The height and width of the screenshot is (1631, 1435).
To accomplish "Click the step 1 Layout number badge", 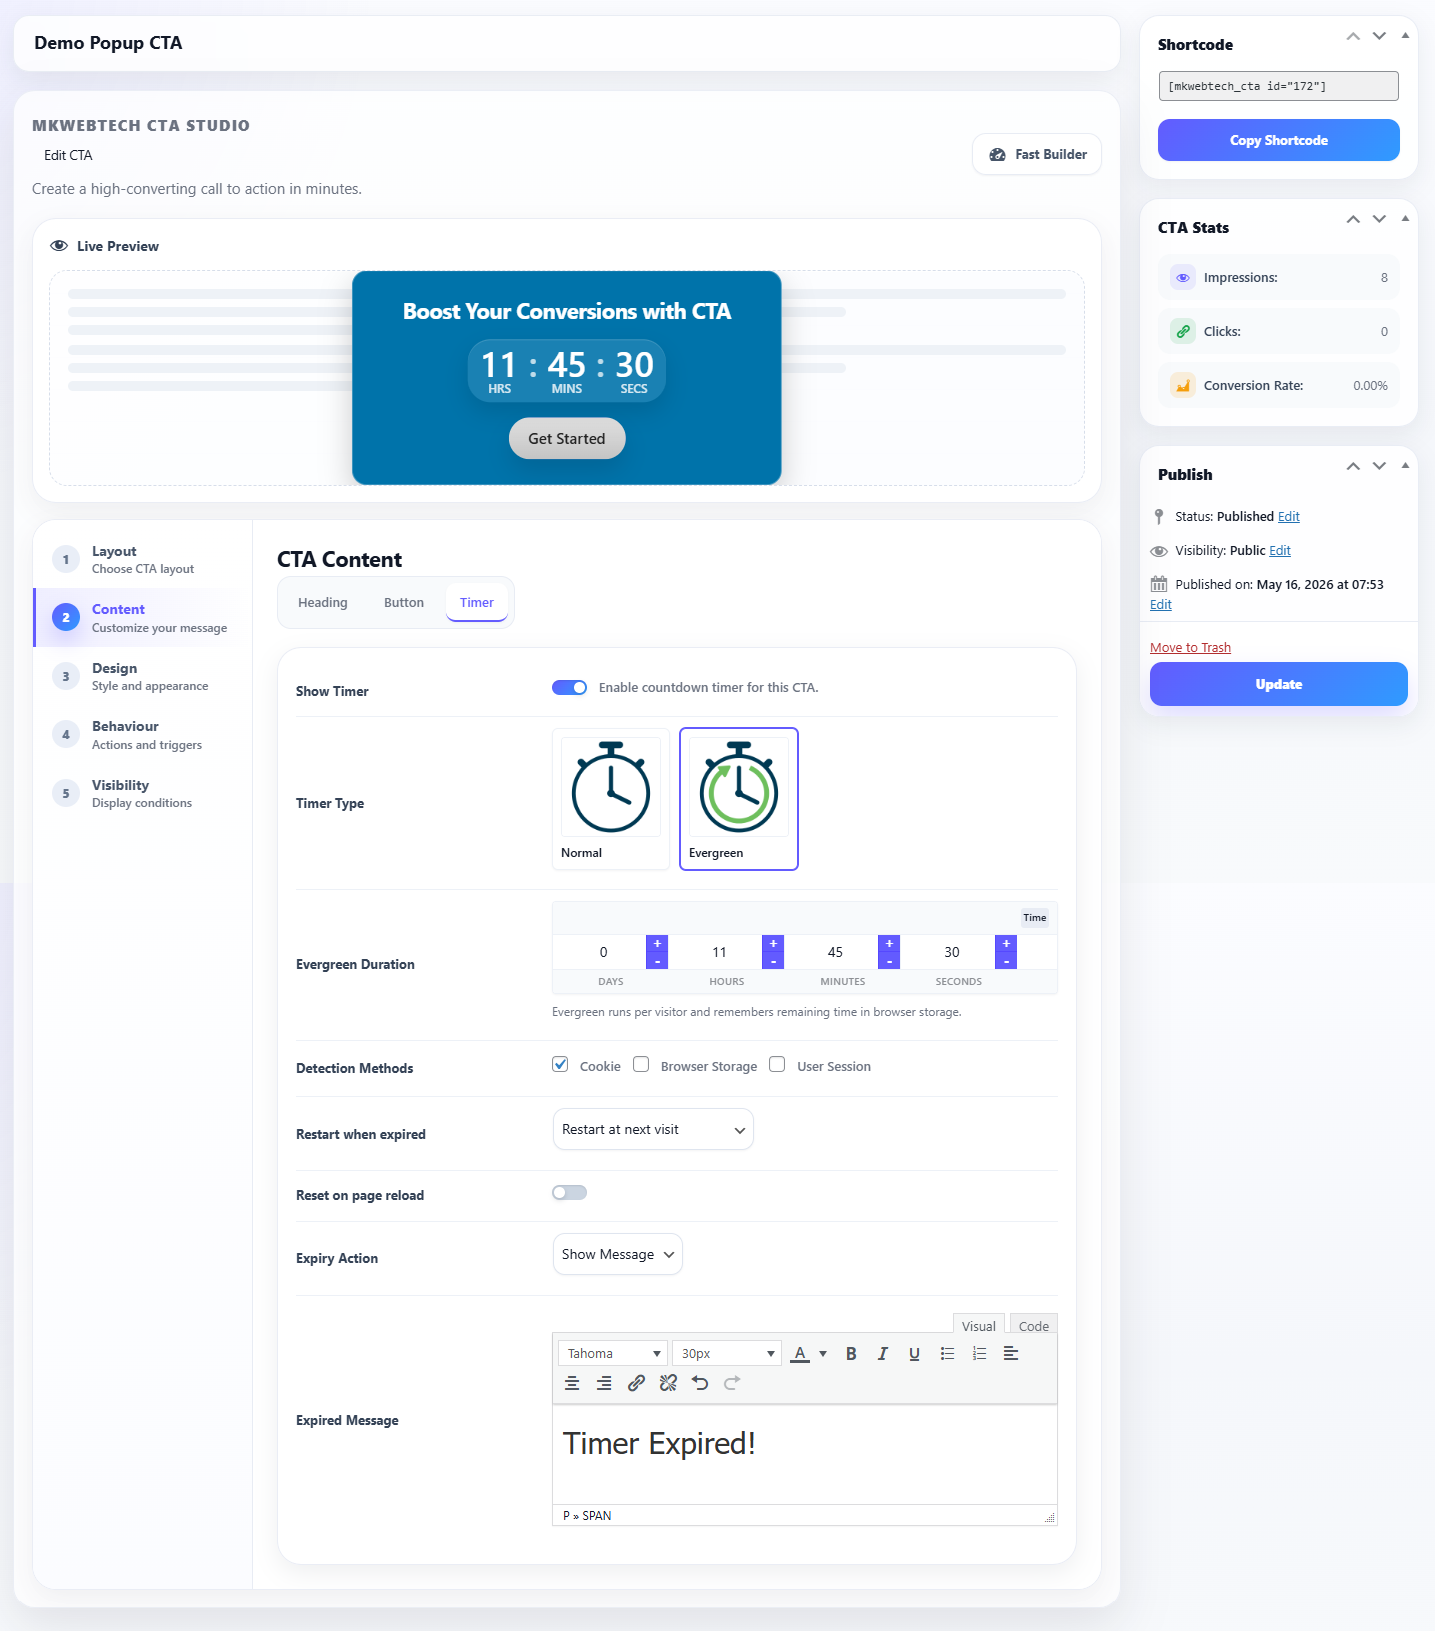I will pos(66,560).
